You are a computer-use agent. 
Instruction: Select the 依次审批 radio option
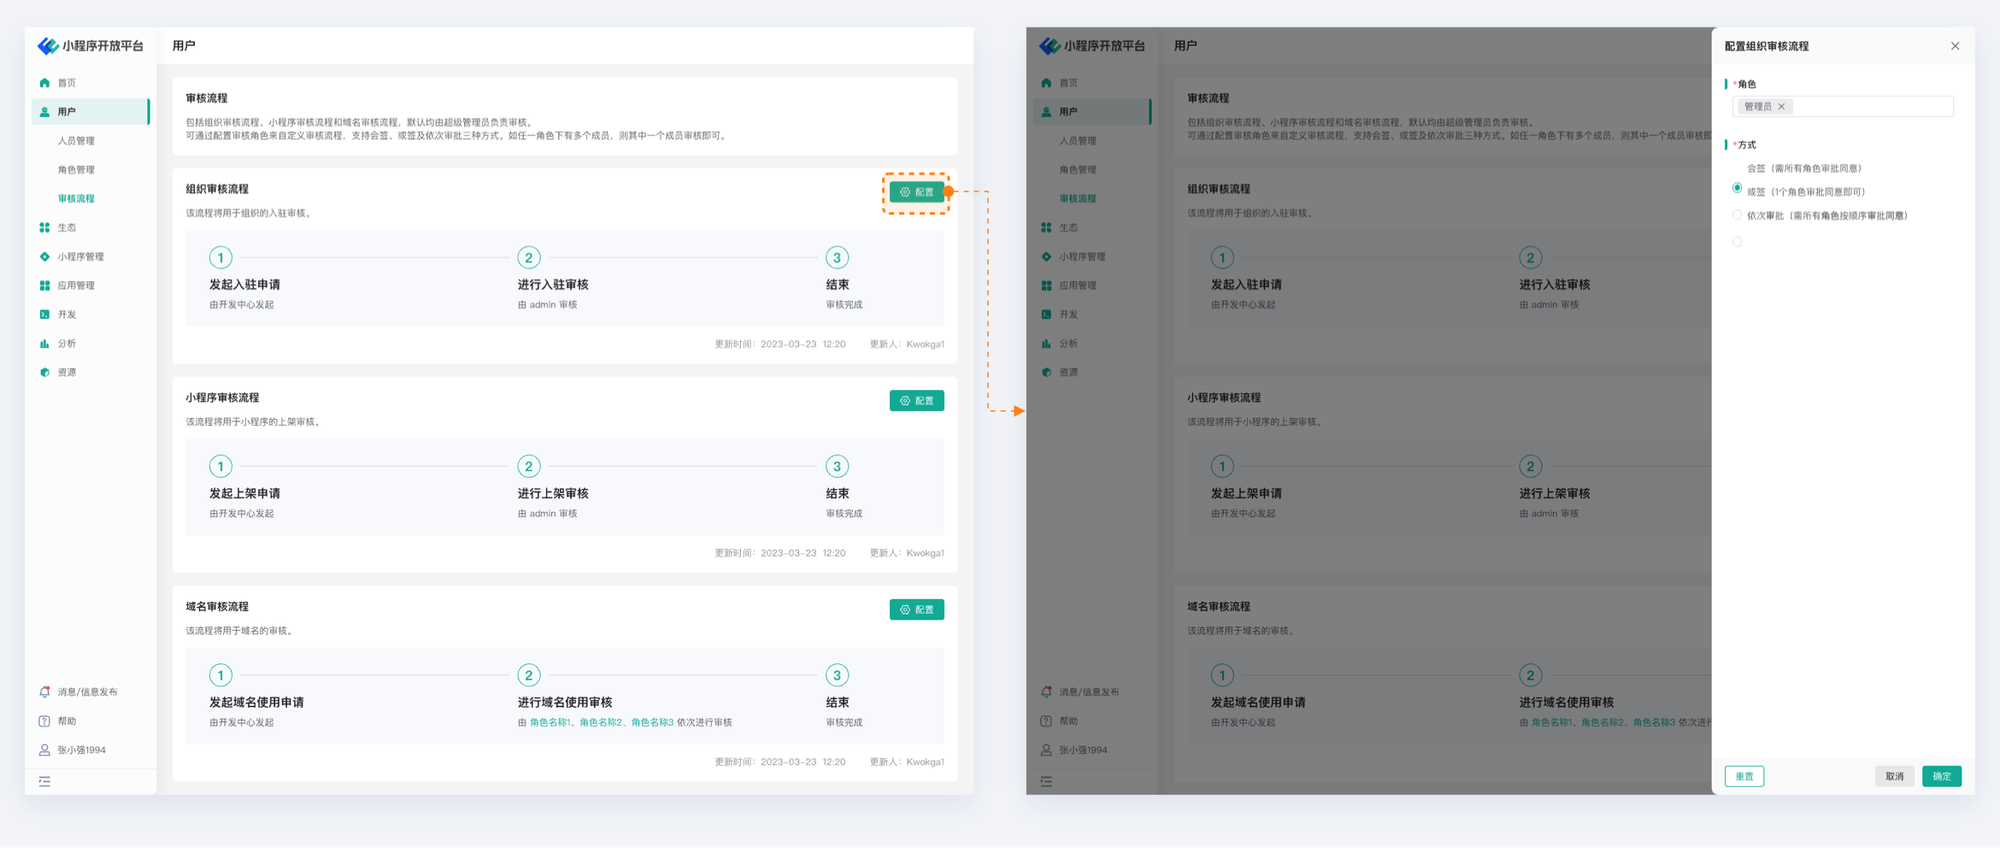tap(1737, 216)
